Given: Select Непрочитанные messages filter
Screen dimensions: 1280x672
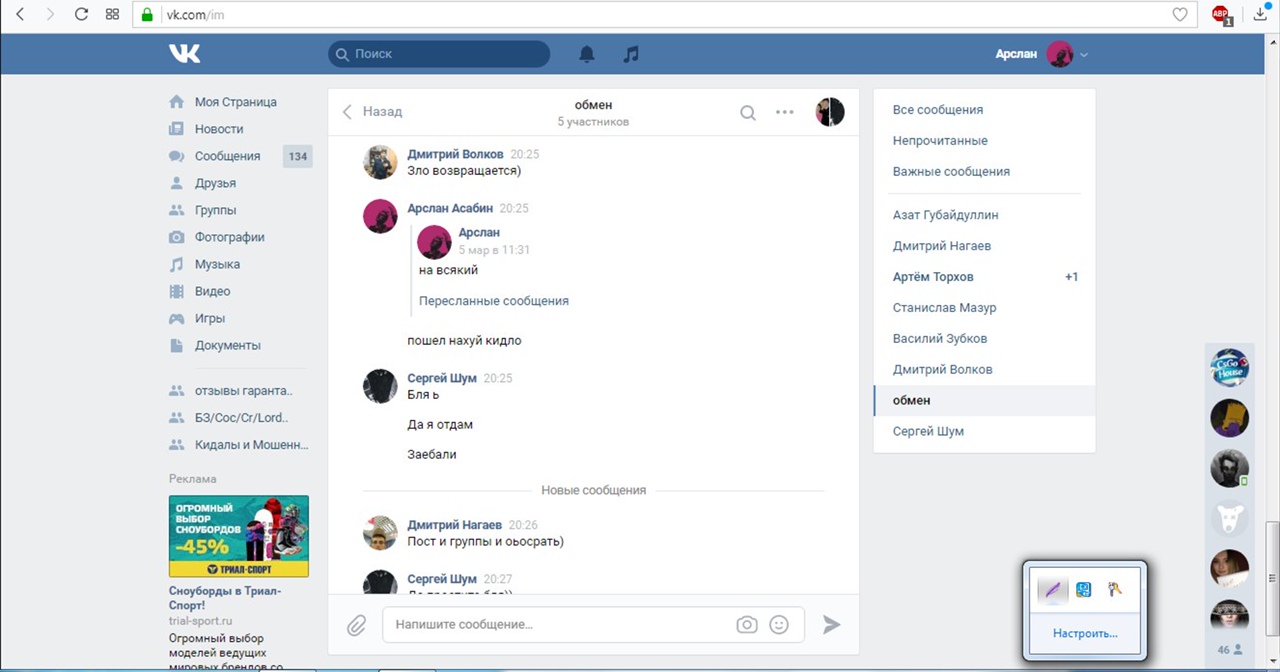Looking at the screenshot, I should (940, 141).
